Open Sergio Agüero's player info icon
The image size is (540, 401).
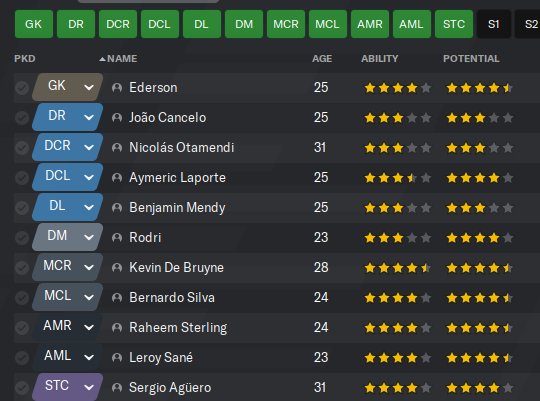(117, 388)
